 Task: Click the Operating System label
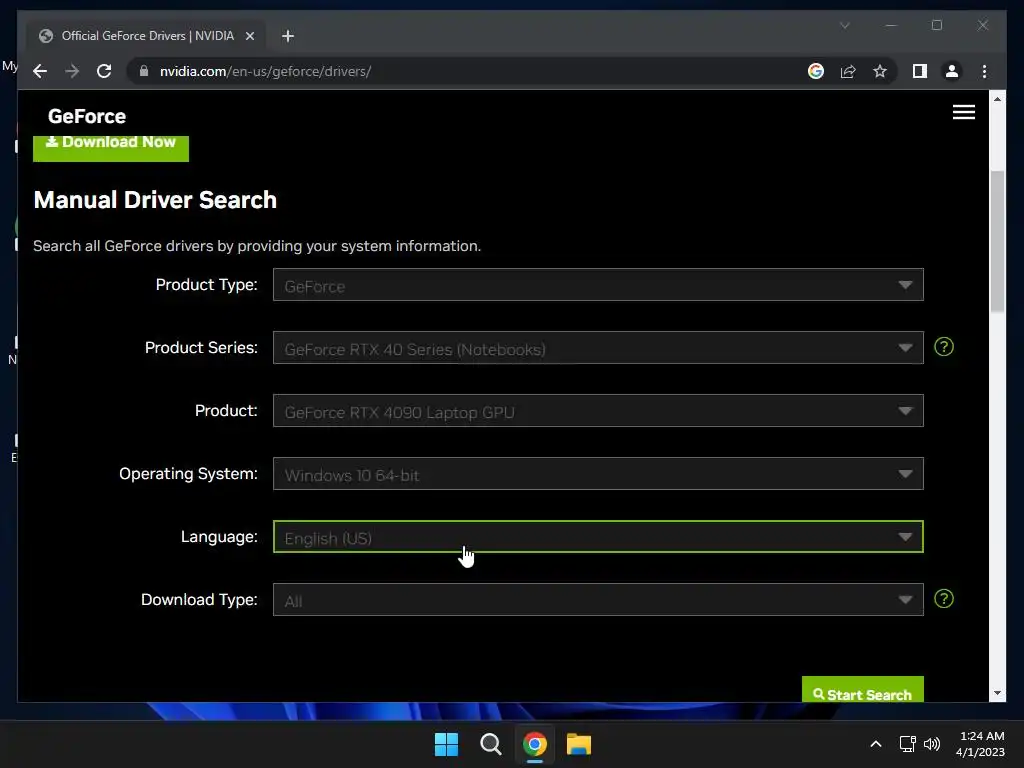click(x=188, y=473)
